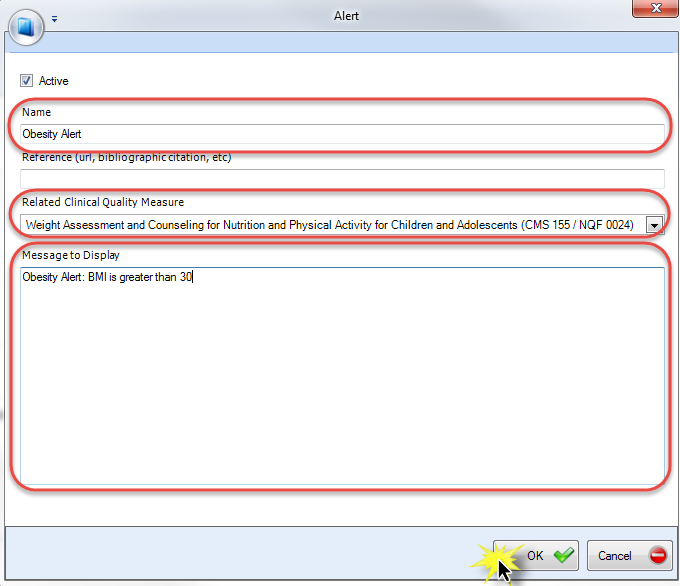Click the Active checkbox label text
Image resolution: width=680 pixels, height=586 pixels.
coord(53,81)
